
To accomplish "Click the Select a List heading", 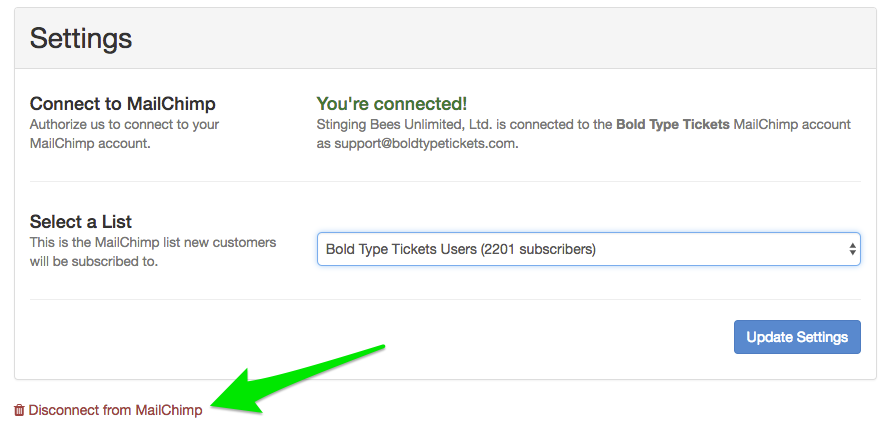I will [81, 221].
